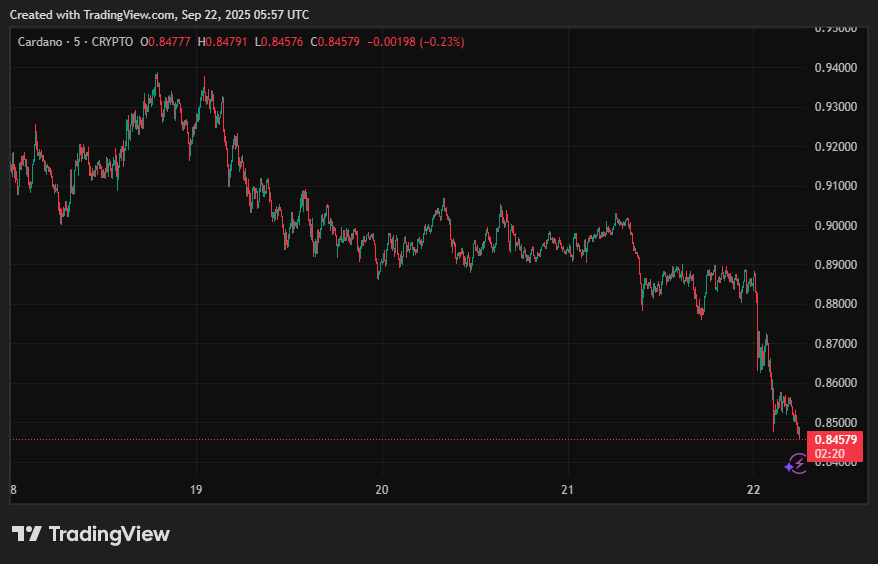Click the 0.93000 price axis label
This screenshot has height=564, width=878.
[835, 107]
